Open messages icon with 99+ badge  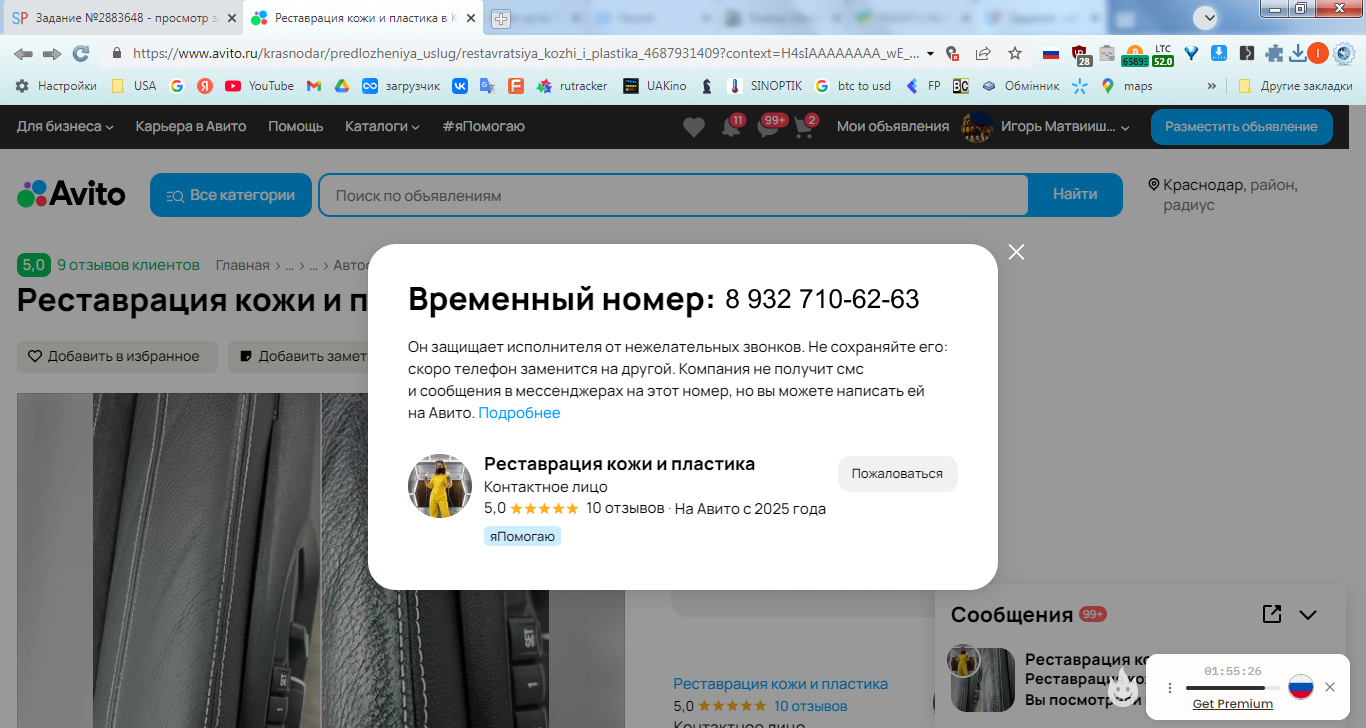[768, 128]
